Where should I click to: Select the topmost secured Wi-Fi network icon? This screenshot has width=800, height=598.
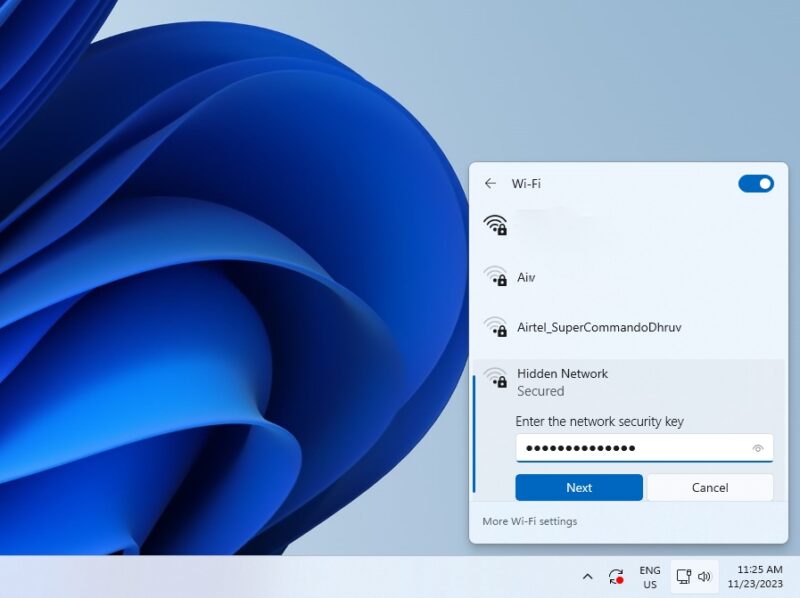(x=498, y=227)
